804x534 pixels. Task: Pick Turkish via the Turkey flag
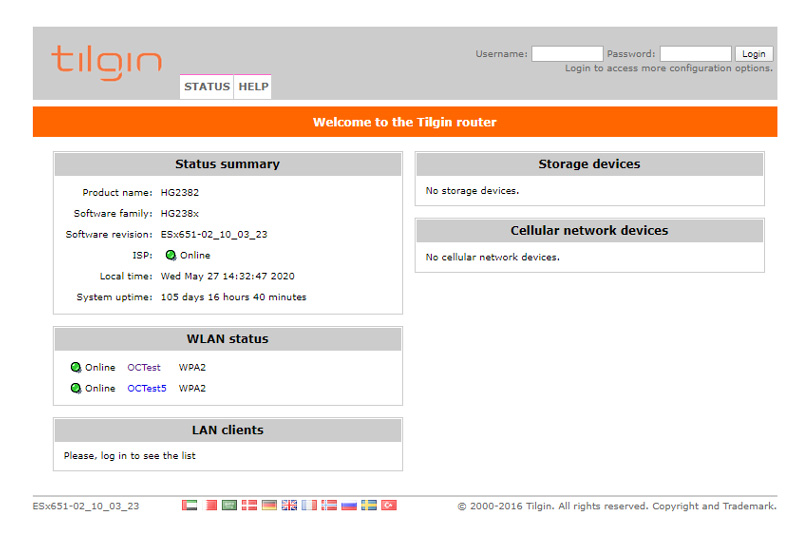389,505
